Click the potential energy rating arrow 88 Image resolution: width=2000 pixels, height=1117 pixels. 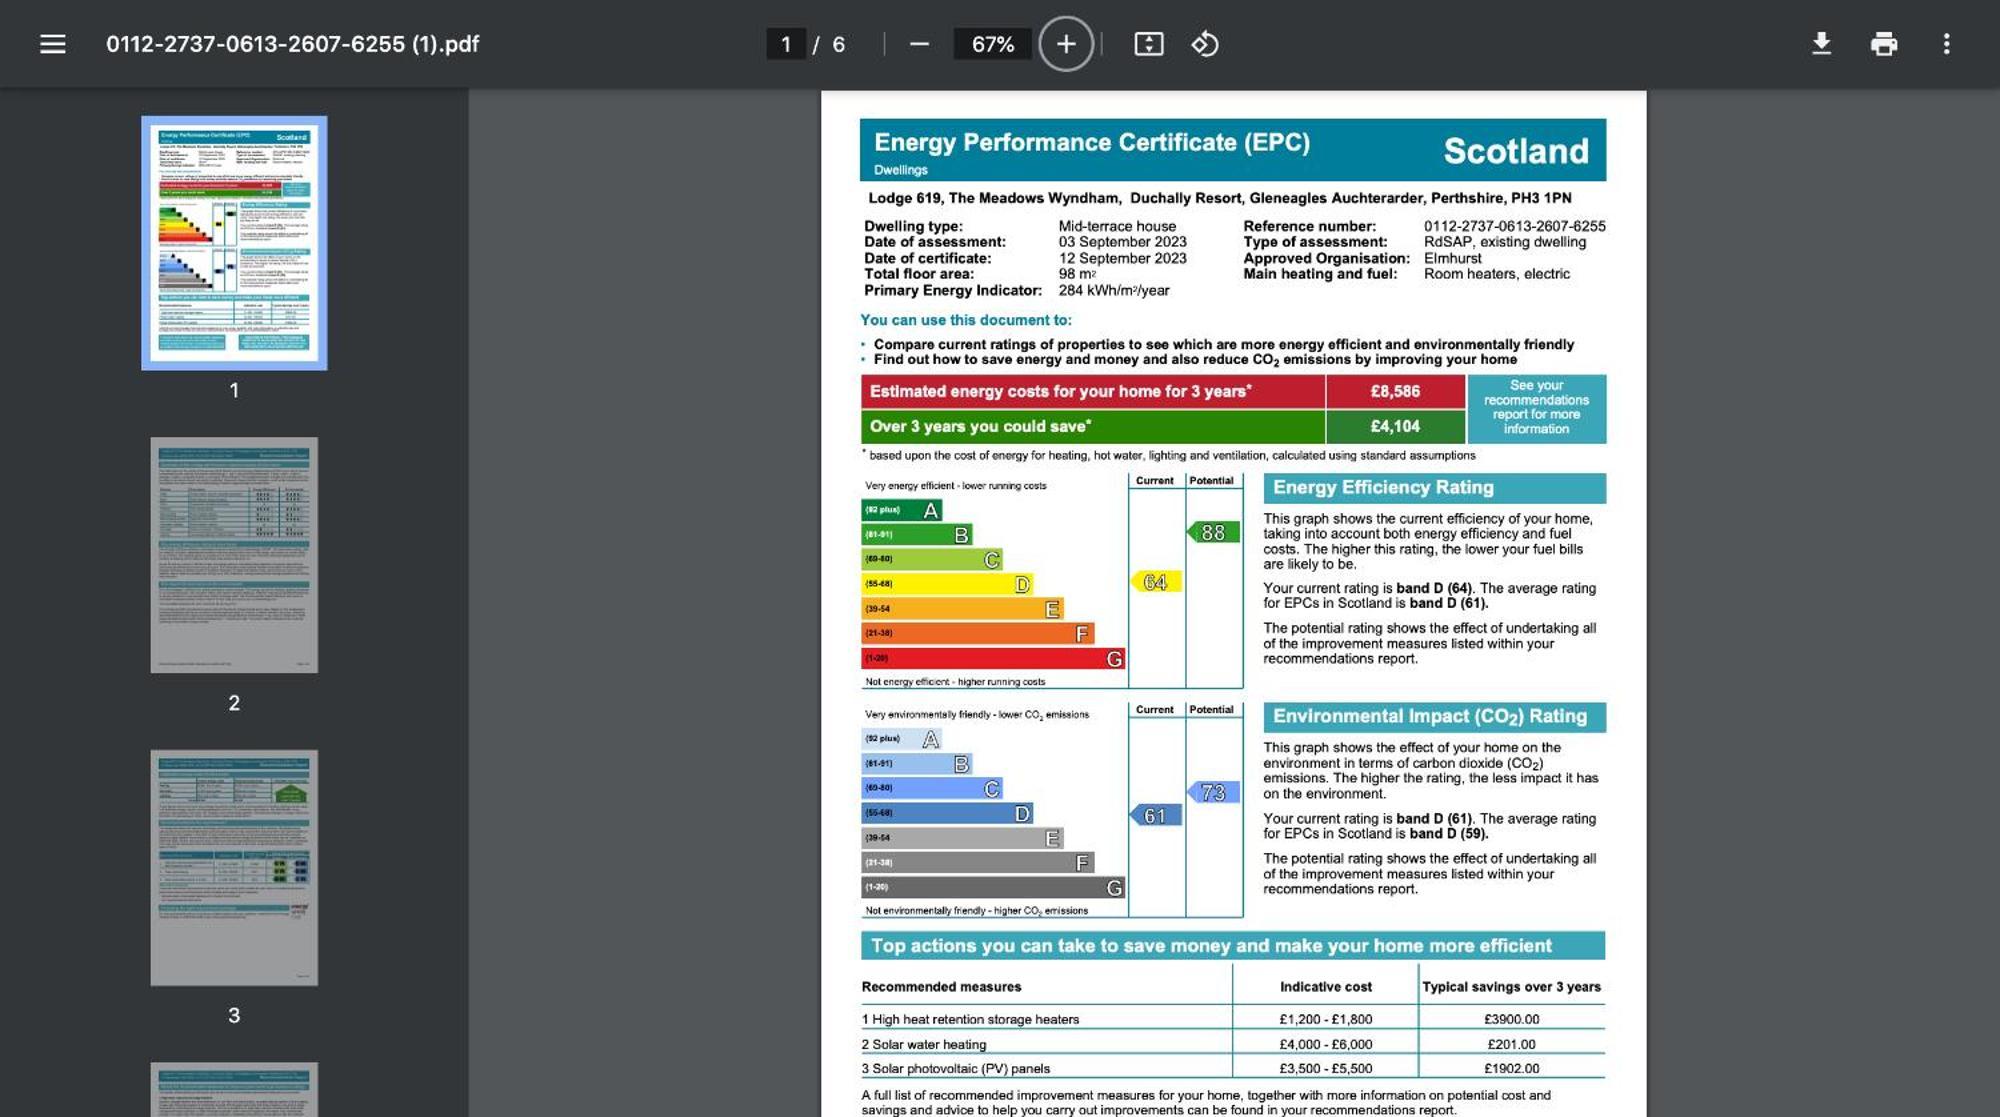point(1213,533)
